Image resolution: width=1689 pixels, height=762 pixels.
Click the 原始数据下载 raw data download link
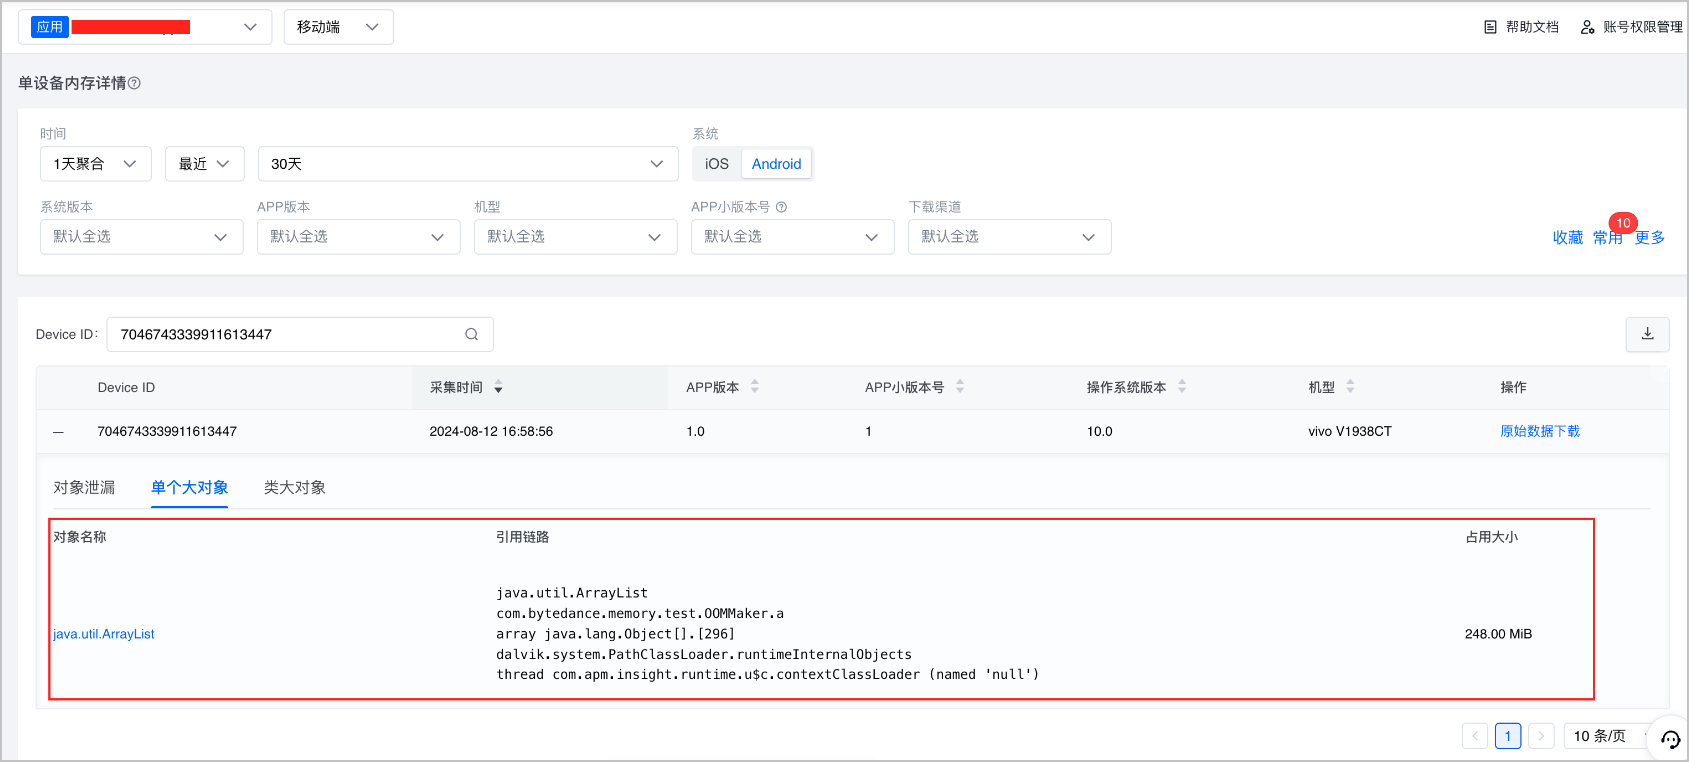coord(1540,431)
